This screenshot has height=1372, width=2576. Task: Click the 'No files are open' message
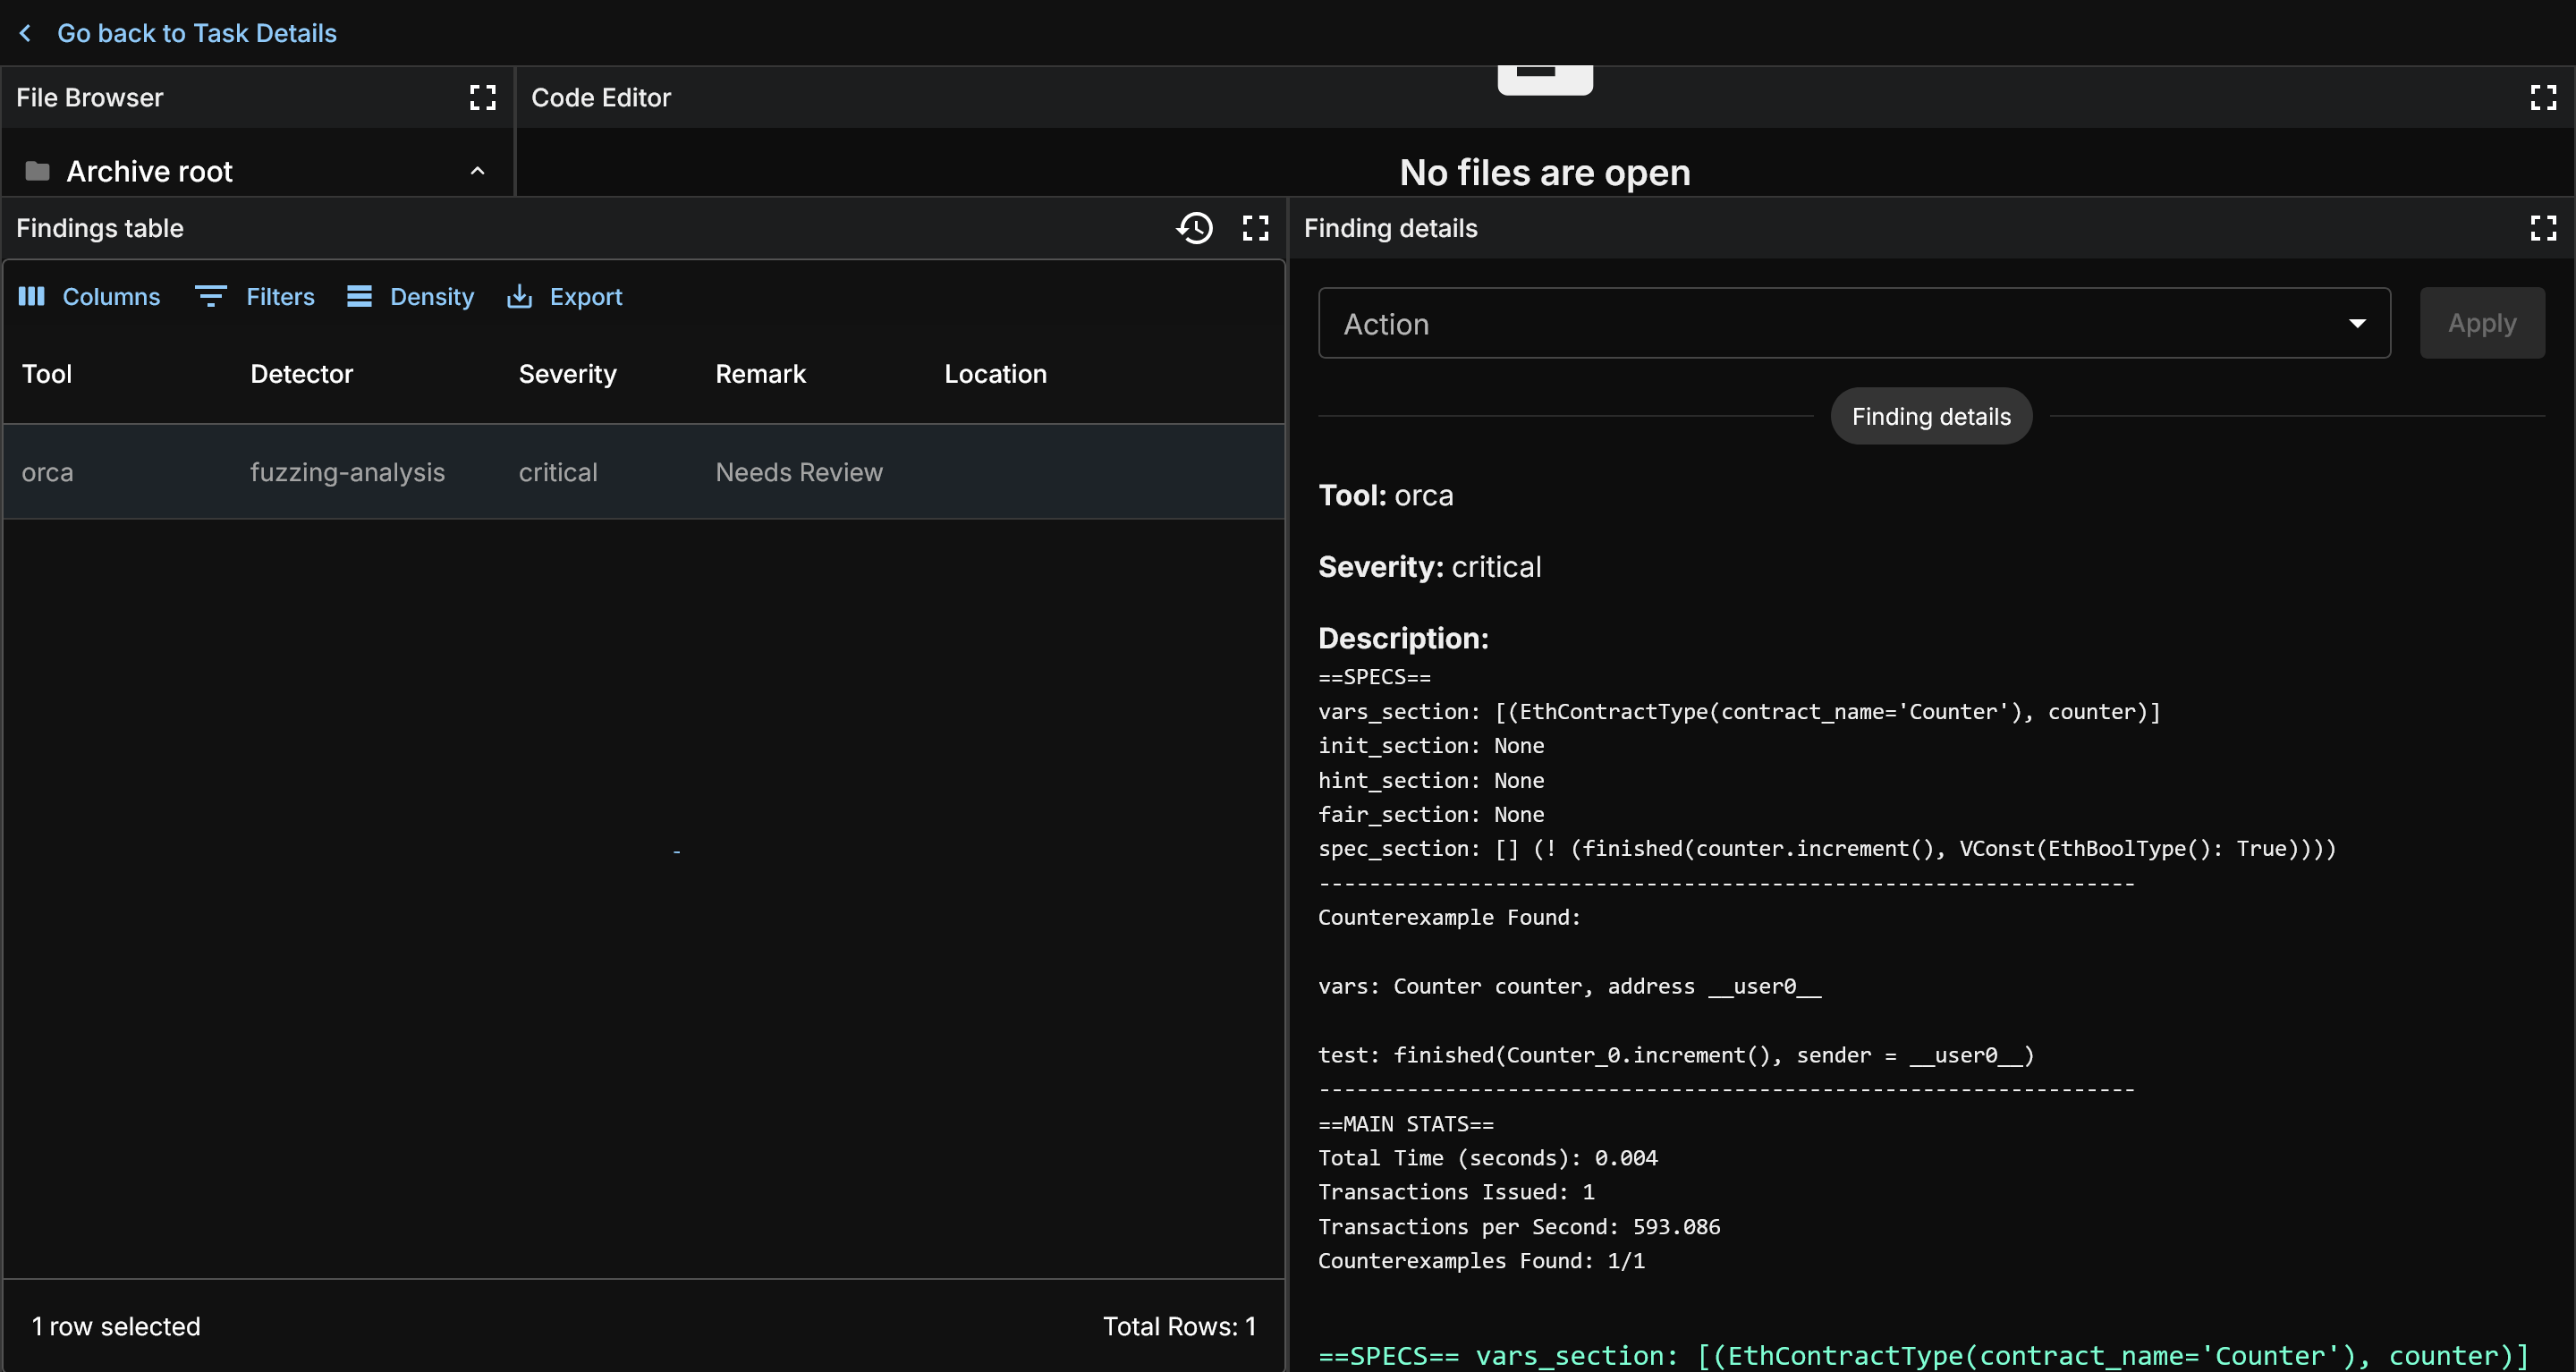tap(1545, 172)
